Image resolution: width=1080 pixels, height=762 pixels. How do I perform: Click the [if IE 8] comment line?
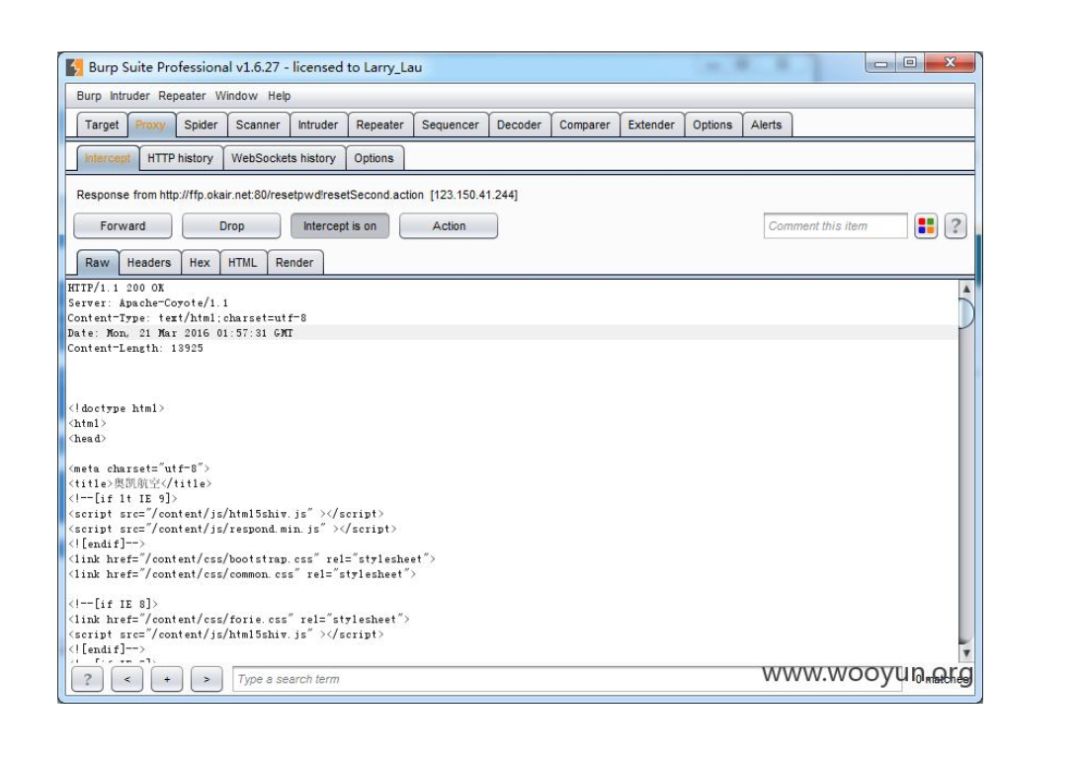(x=113, y=604)
